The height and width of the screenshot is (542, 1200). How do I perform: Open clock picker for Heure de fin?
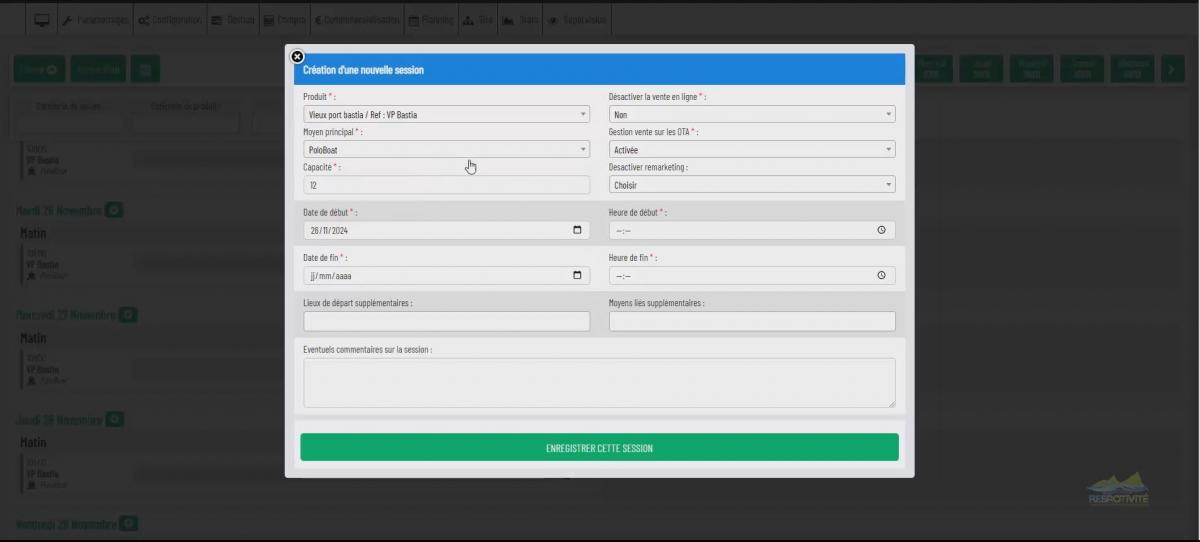click(x=881, y=275)
